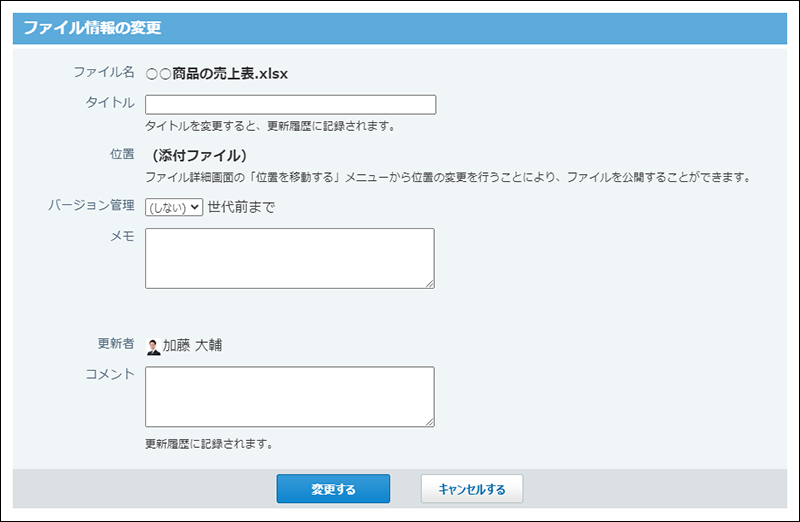This screenshot has height=522, width=800.
Task: Click the file name ○○商品の売上表.xlsx
Action: pyautogui.click(x=217, y=74)
